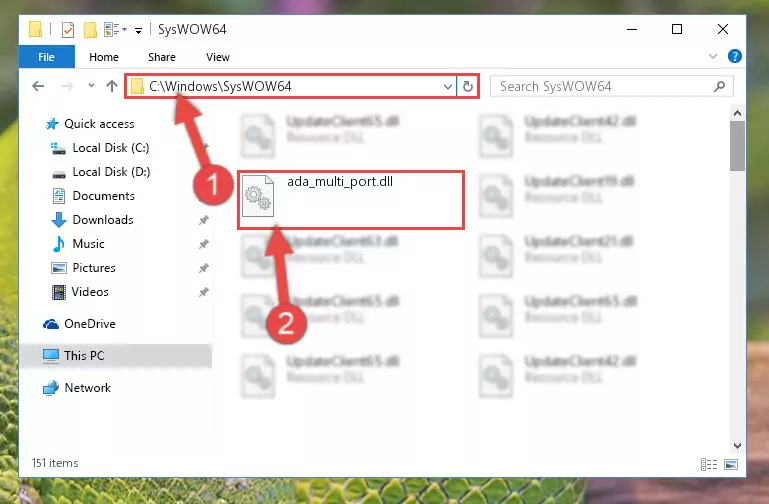Click the New folder quick access icon
Image resolution: width=769 pixels, height=504 pixels.
pyautogui.click(x=90, y=30)
